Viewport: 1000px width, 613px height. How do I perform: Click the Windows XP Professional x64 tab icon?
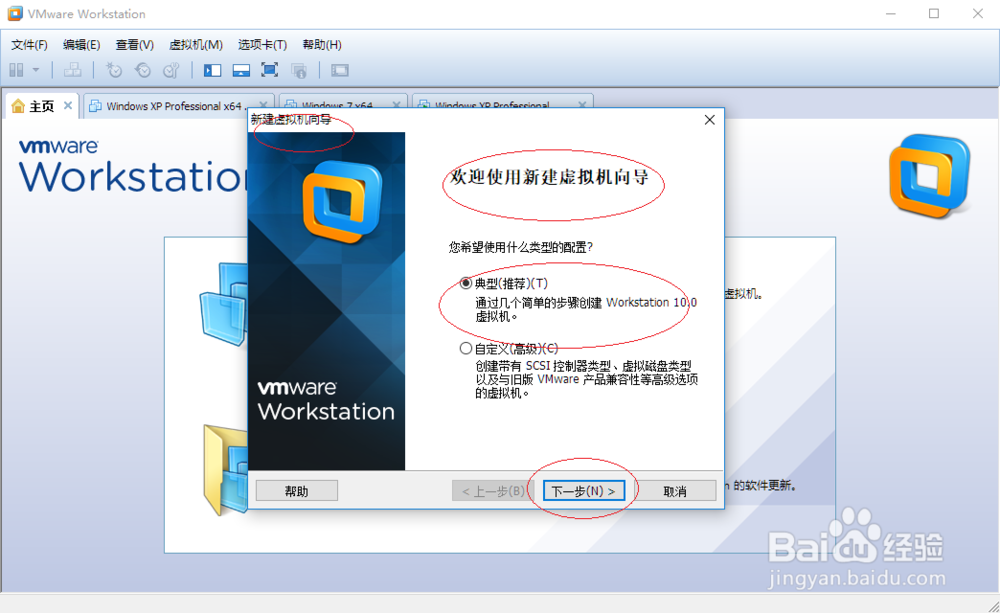pos(95,106)
